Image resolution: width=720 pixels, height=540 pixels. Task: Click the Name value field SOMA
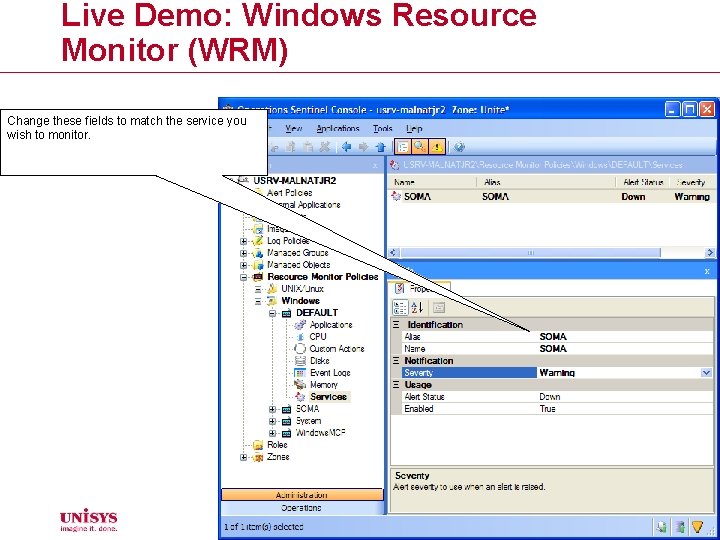625,349
